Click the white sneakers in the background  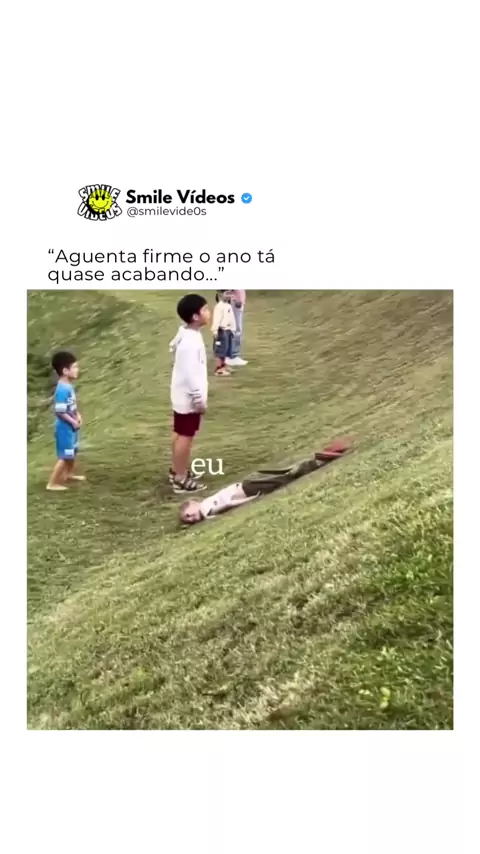pos(236,361)
